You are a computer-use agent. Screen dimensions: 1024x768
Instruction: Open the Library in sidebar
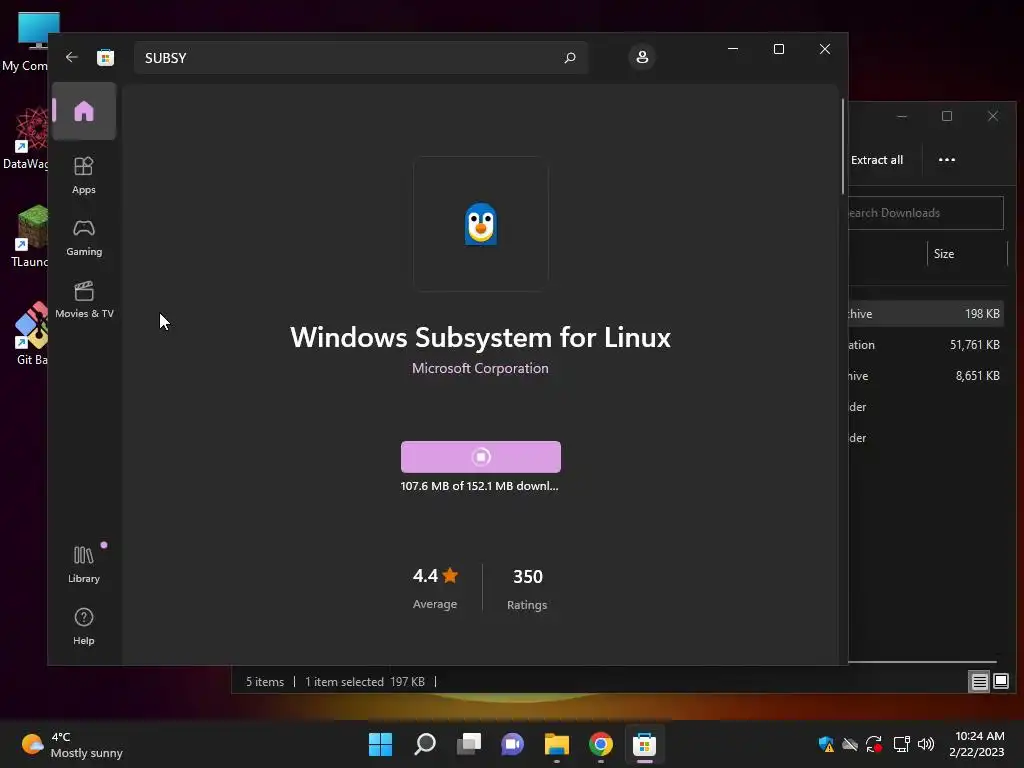[x=84, y=564]
